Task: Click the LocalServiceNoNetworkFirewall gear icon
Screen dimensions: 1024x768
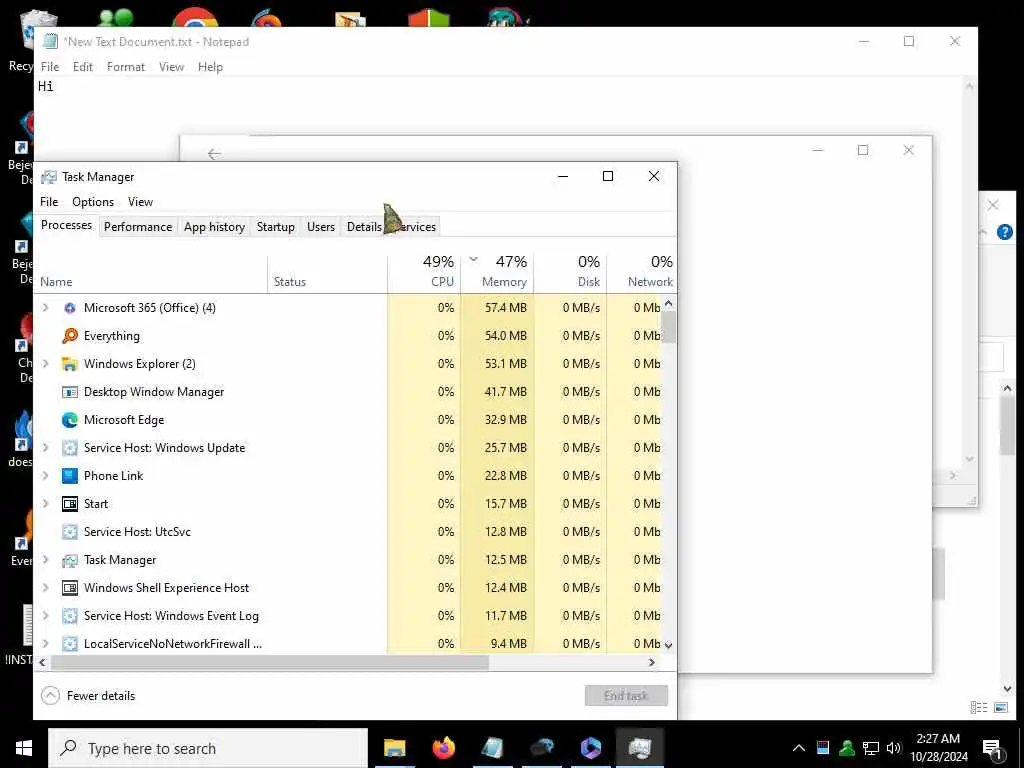Action: tap(70, 644)
